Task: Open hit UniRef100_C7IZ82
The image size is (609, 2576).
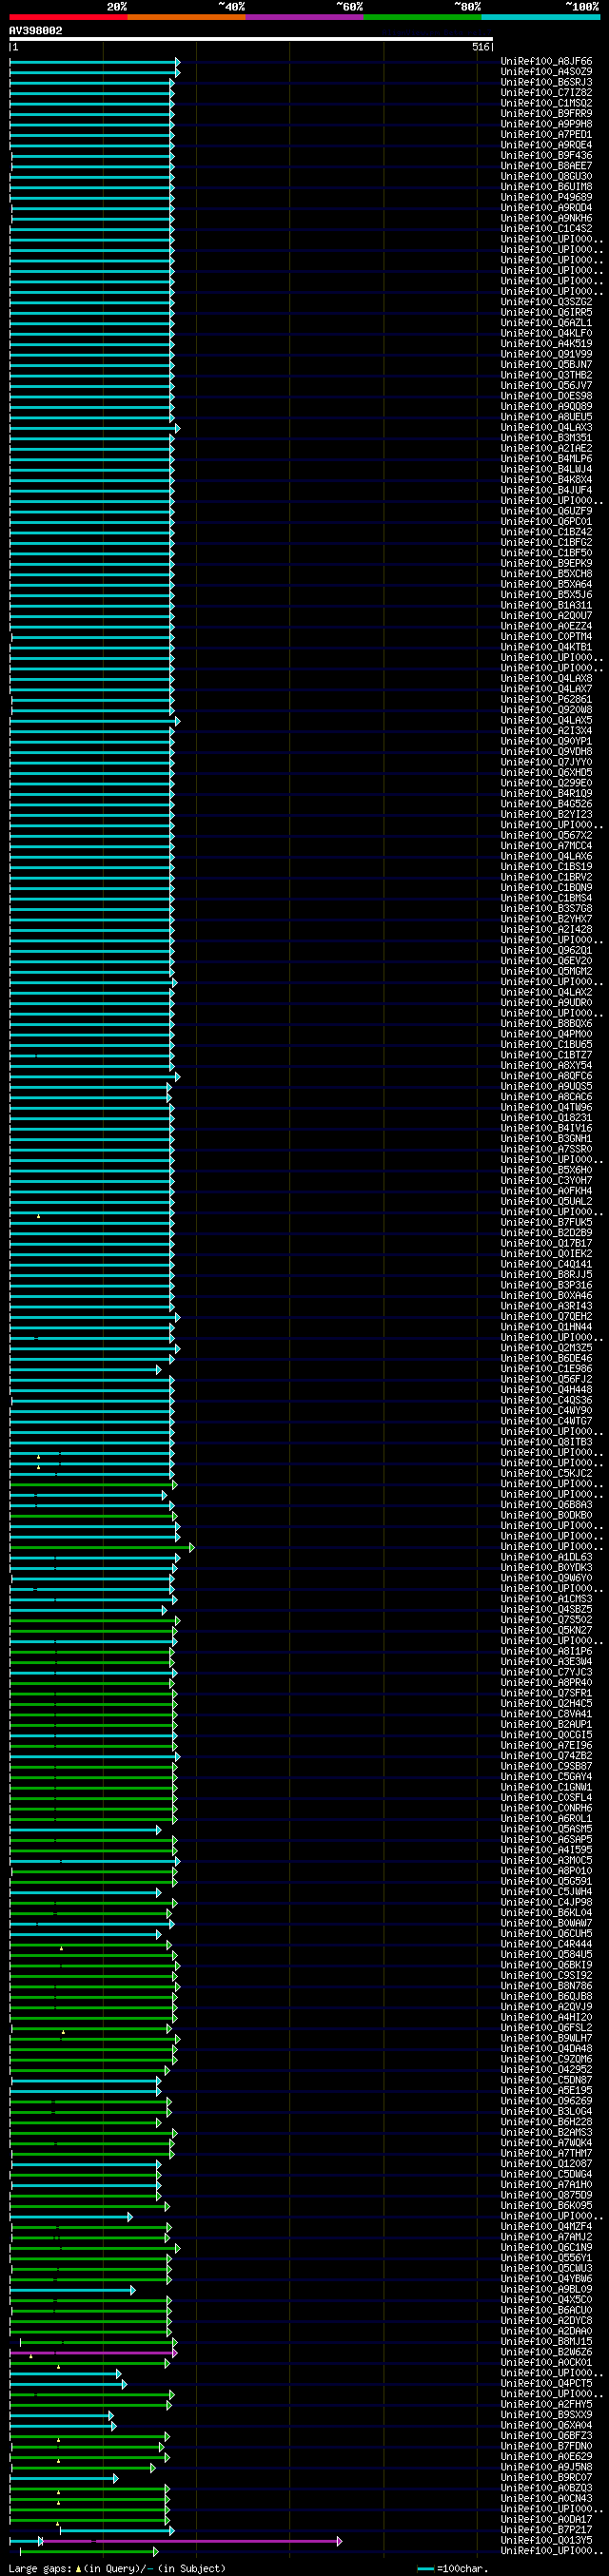Action: 546,93
